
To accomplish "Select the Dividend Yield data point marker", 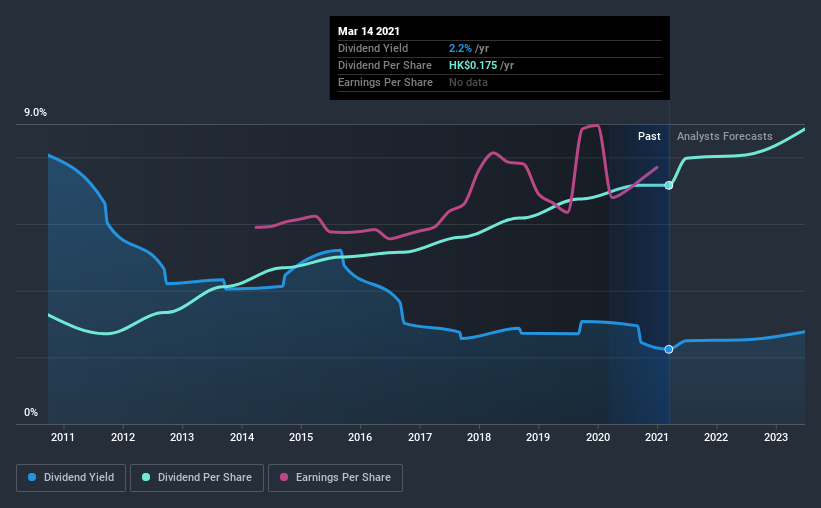I will tap(669, 349).
